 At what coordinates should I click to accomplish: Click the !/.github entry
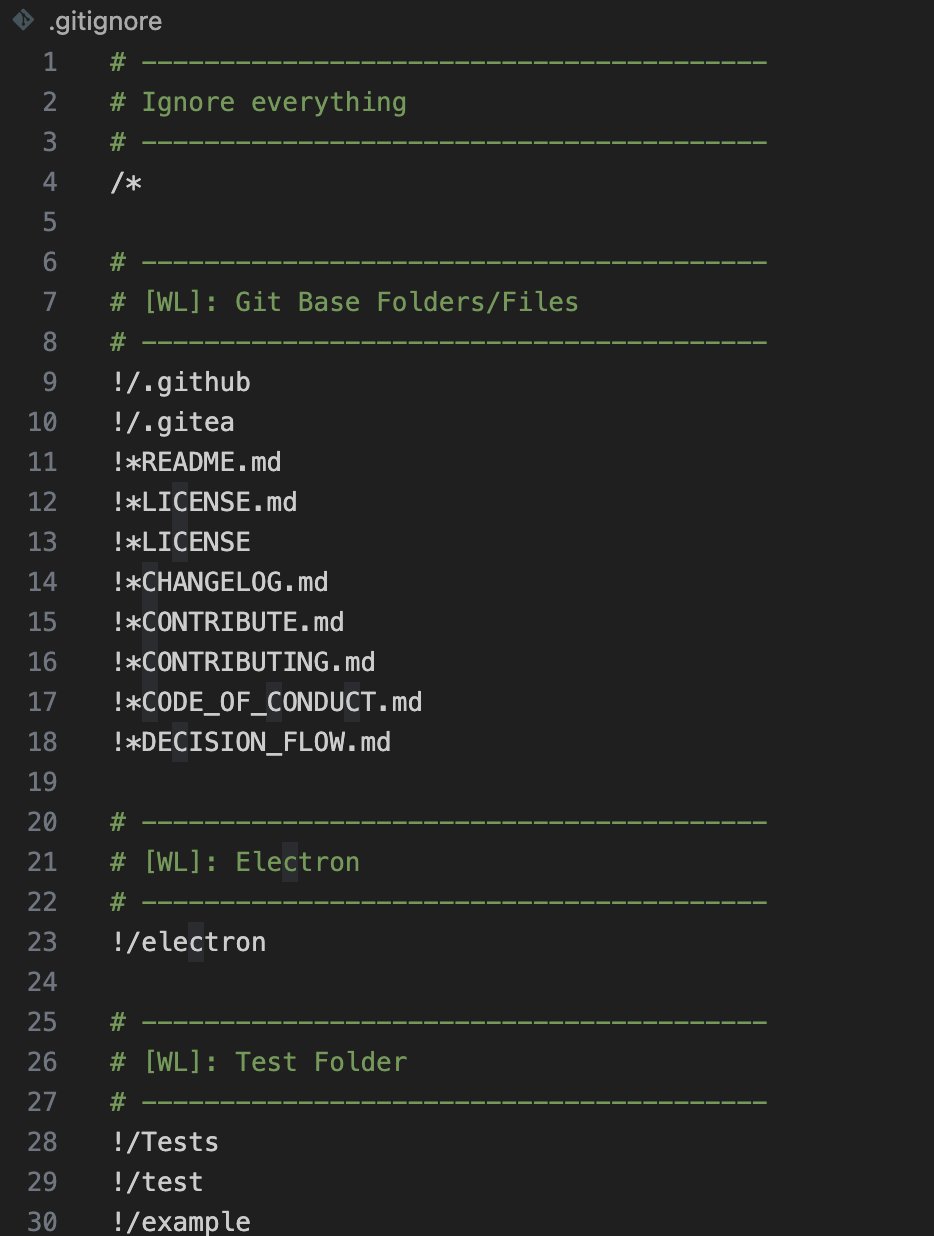tap(181, 382)
